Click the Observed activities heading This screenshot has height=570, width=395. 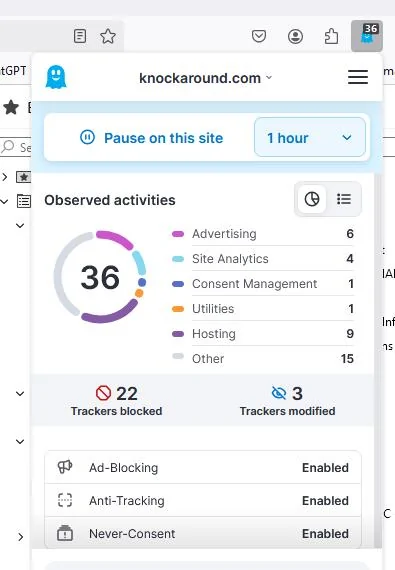coord(110,200)
